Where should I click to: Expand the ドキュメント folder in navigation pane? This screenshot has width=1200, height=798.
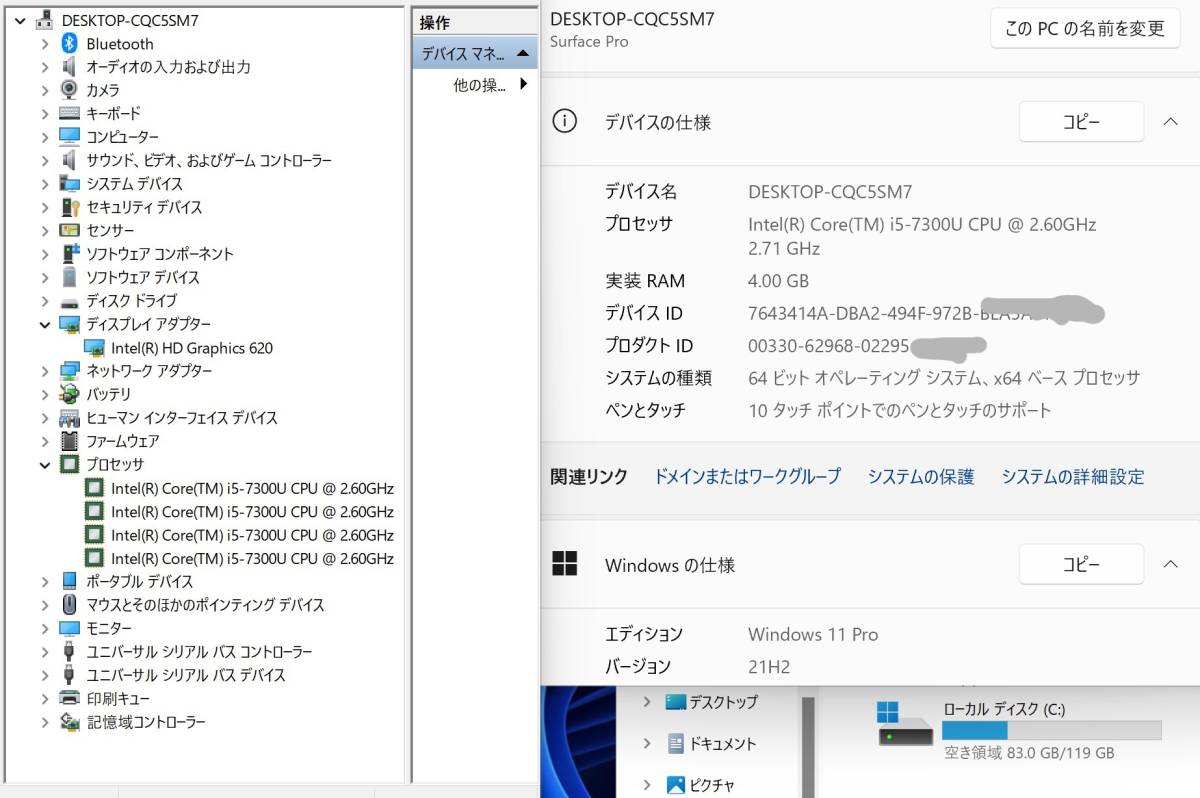[x=647, y=743]
